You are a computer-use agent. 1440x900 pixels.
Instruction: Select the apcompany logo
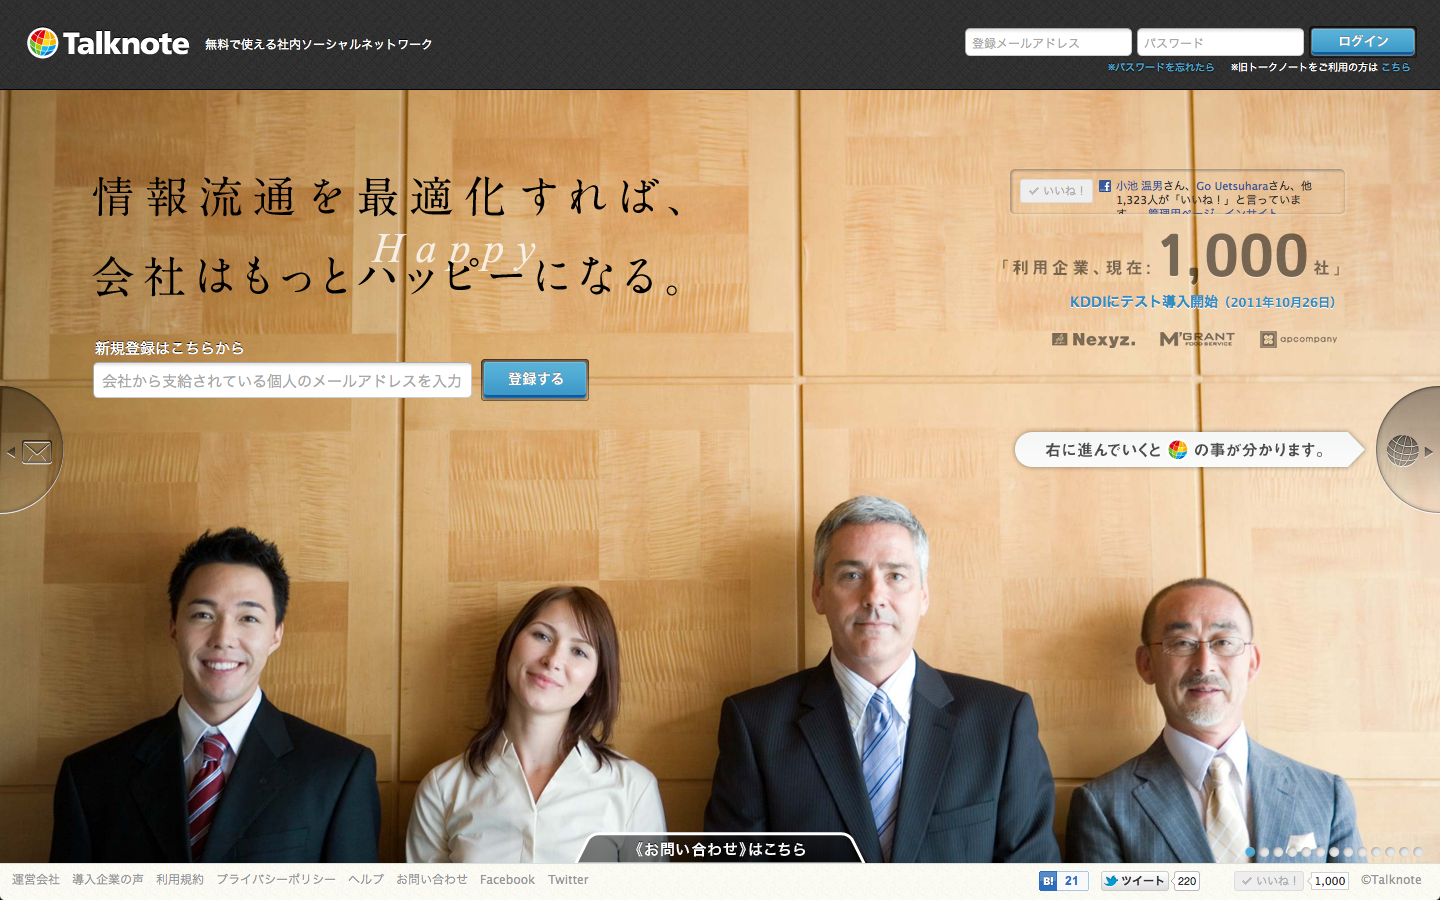click(x=1299, y=339)
